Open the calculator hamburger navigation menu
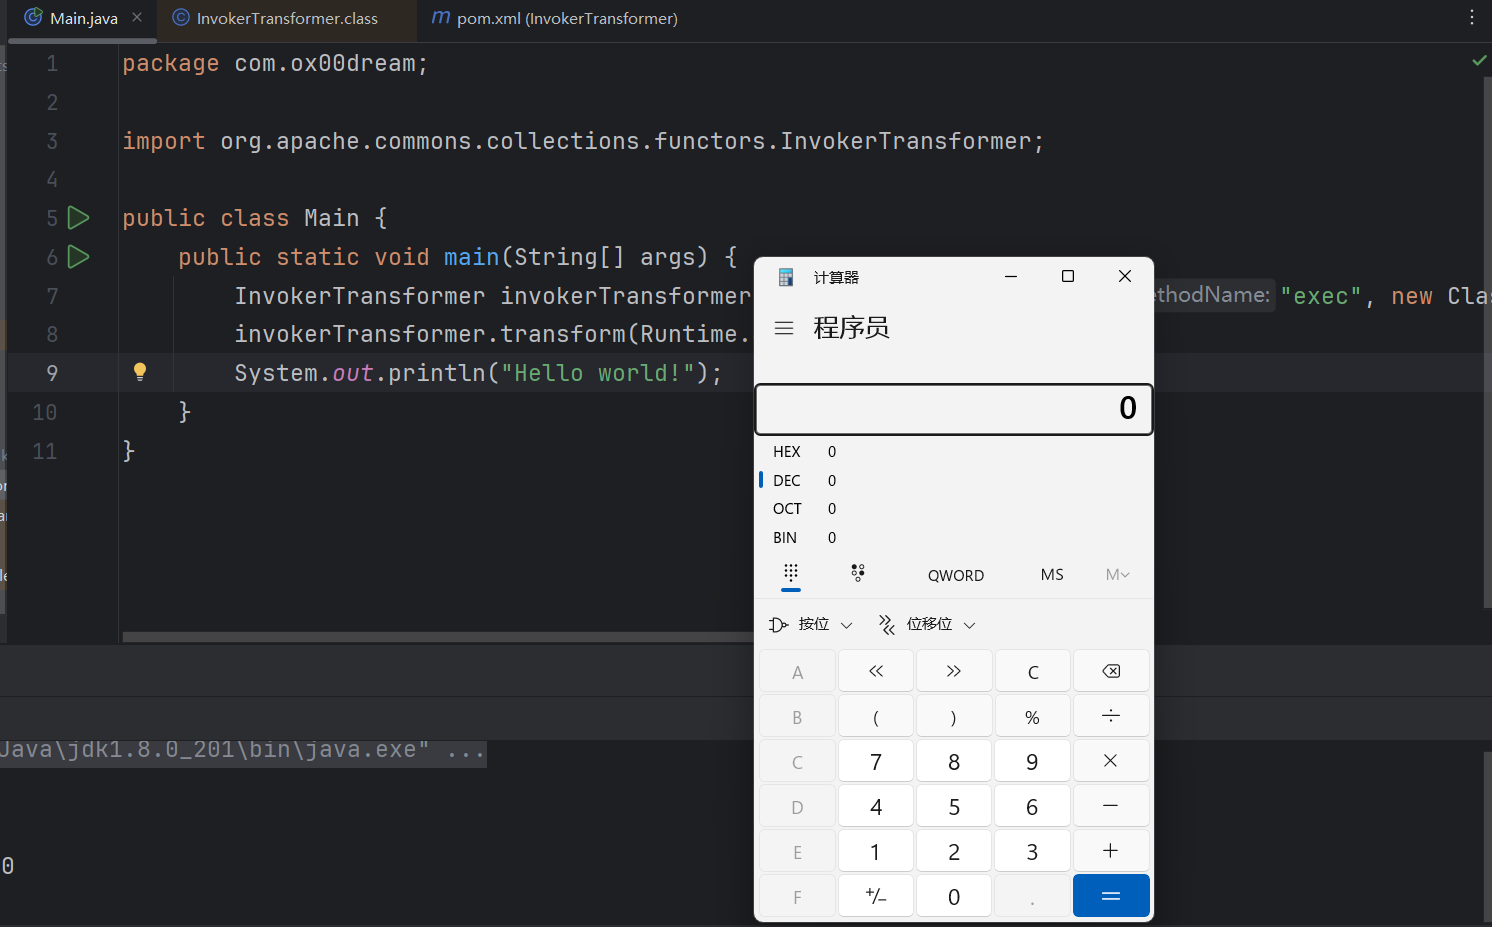Screen dimensions: 1492x927 click(x=784, y=328)
